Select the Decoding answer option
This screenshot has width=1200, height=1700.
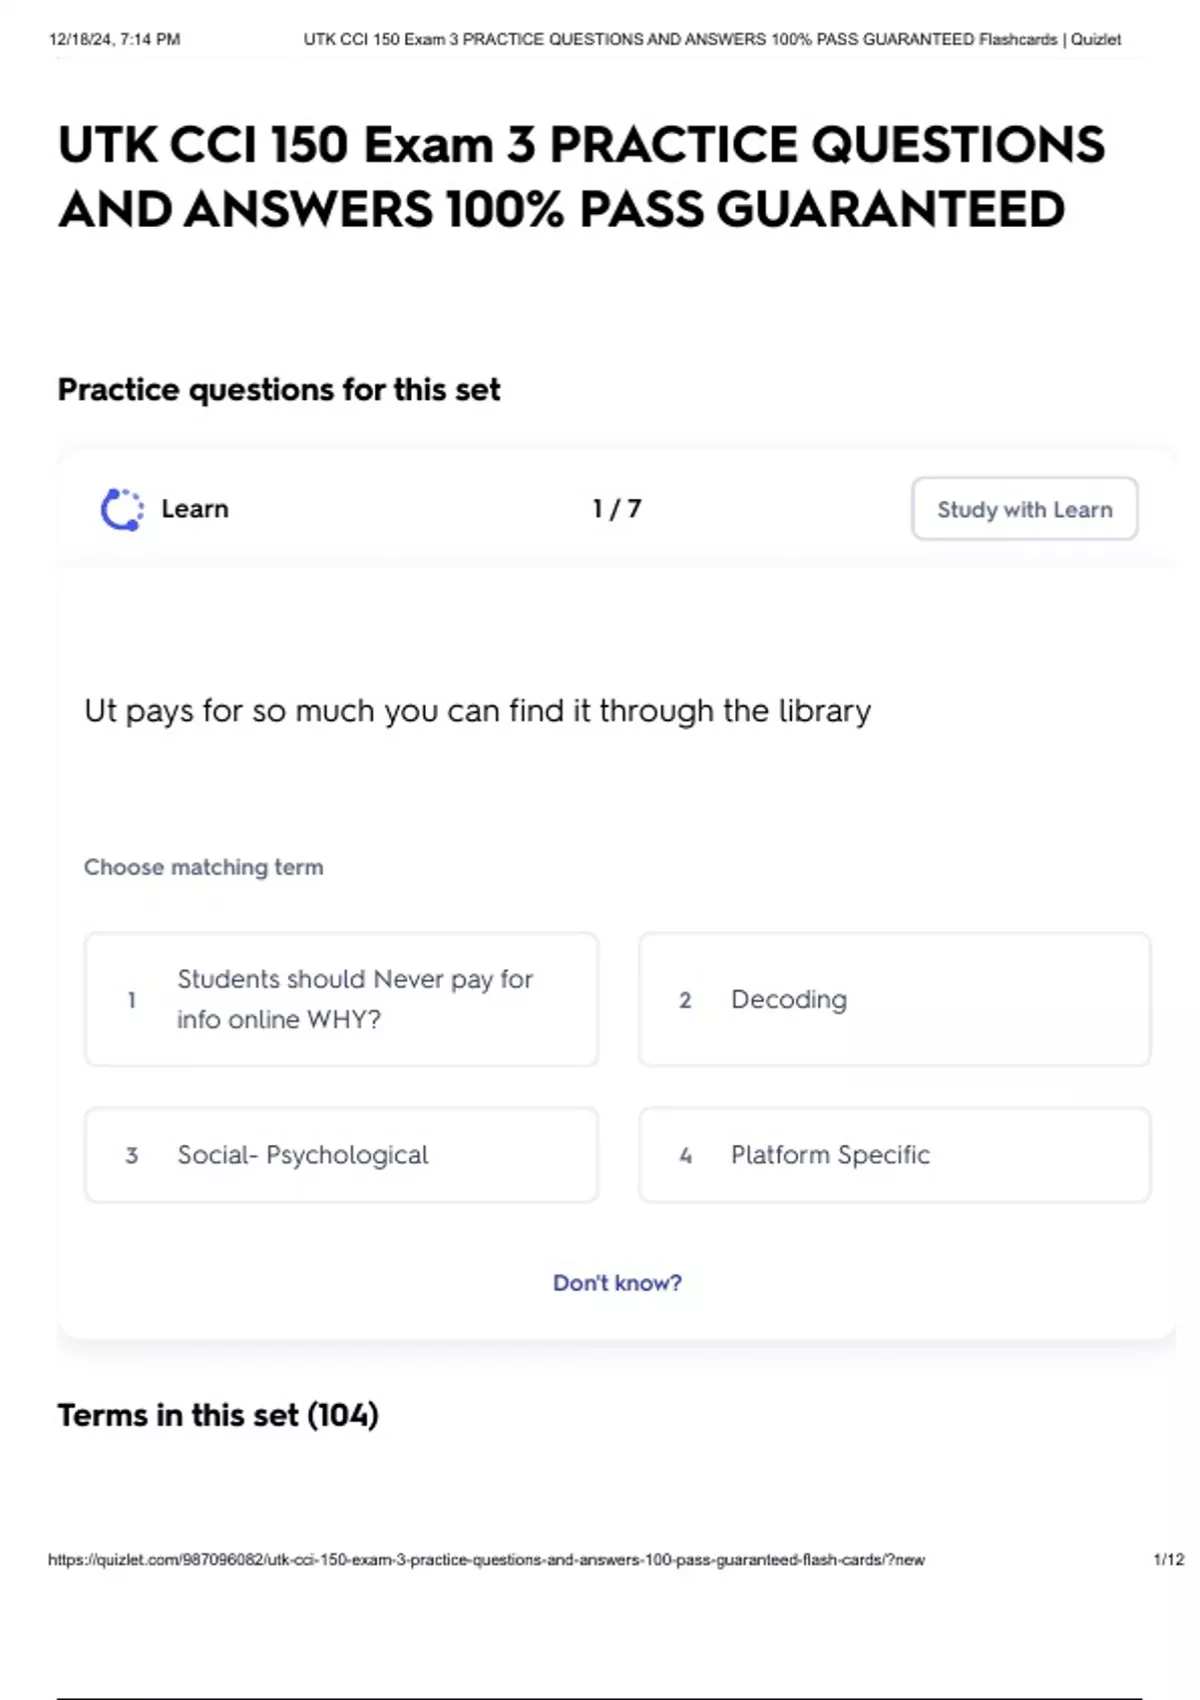894,999
